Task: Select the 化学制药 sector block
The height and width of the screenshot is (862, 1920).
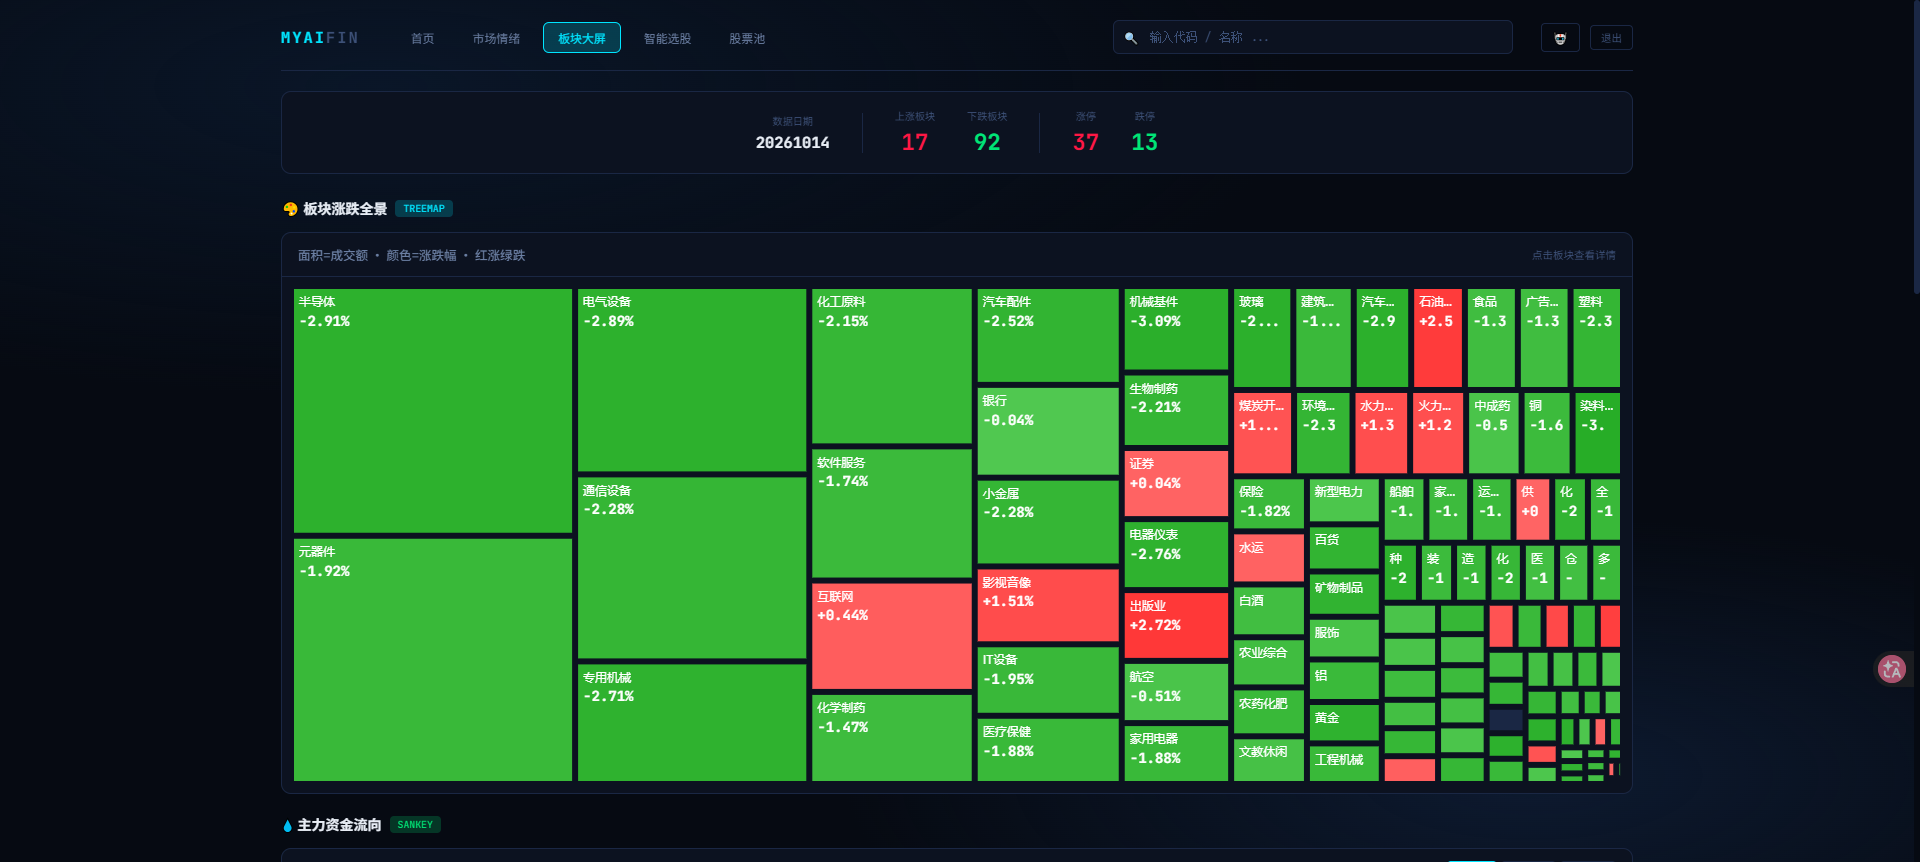Action: tap(892, 738)
